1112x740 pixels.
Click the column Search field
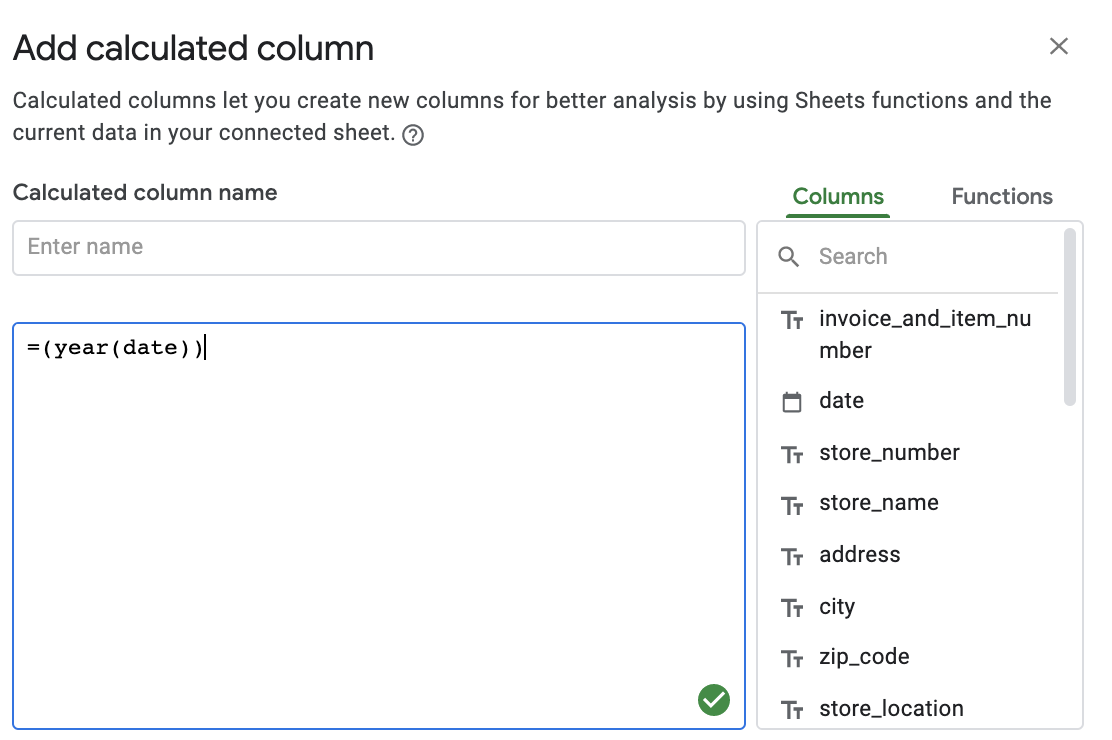click(x=930, y=257)
